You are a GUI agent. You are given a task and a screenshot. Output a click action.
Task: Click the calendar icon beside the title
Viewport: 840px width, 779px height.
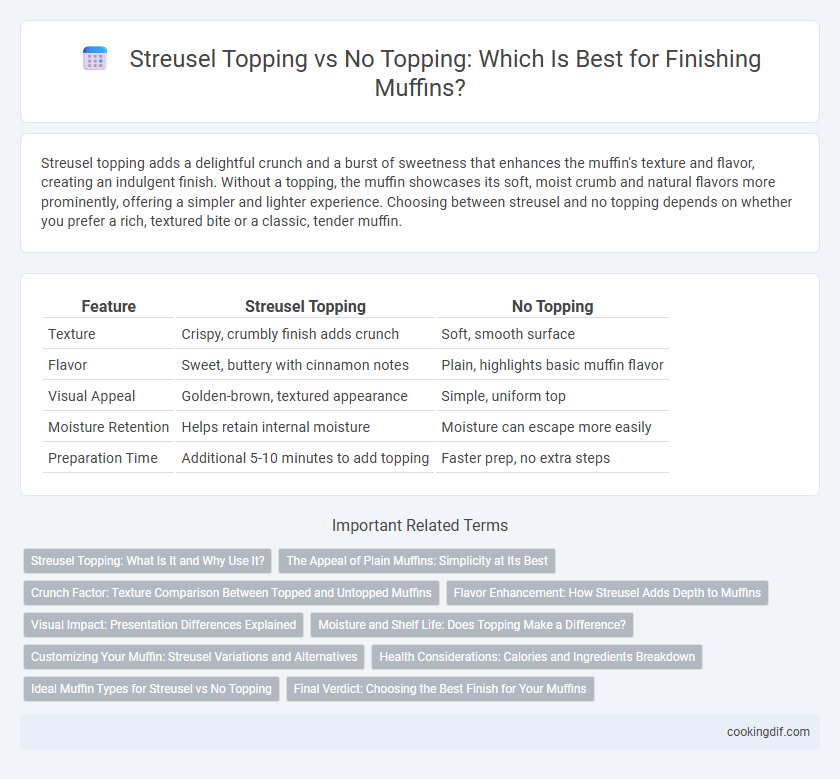(95, 59)
